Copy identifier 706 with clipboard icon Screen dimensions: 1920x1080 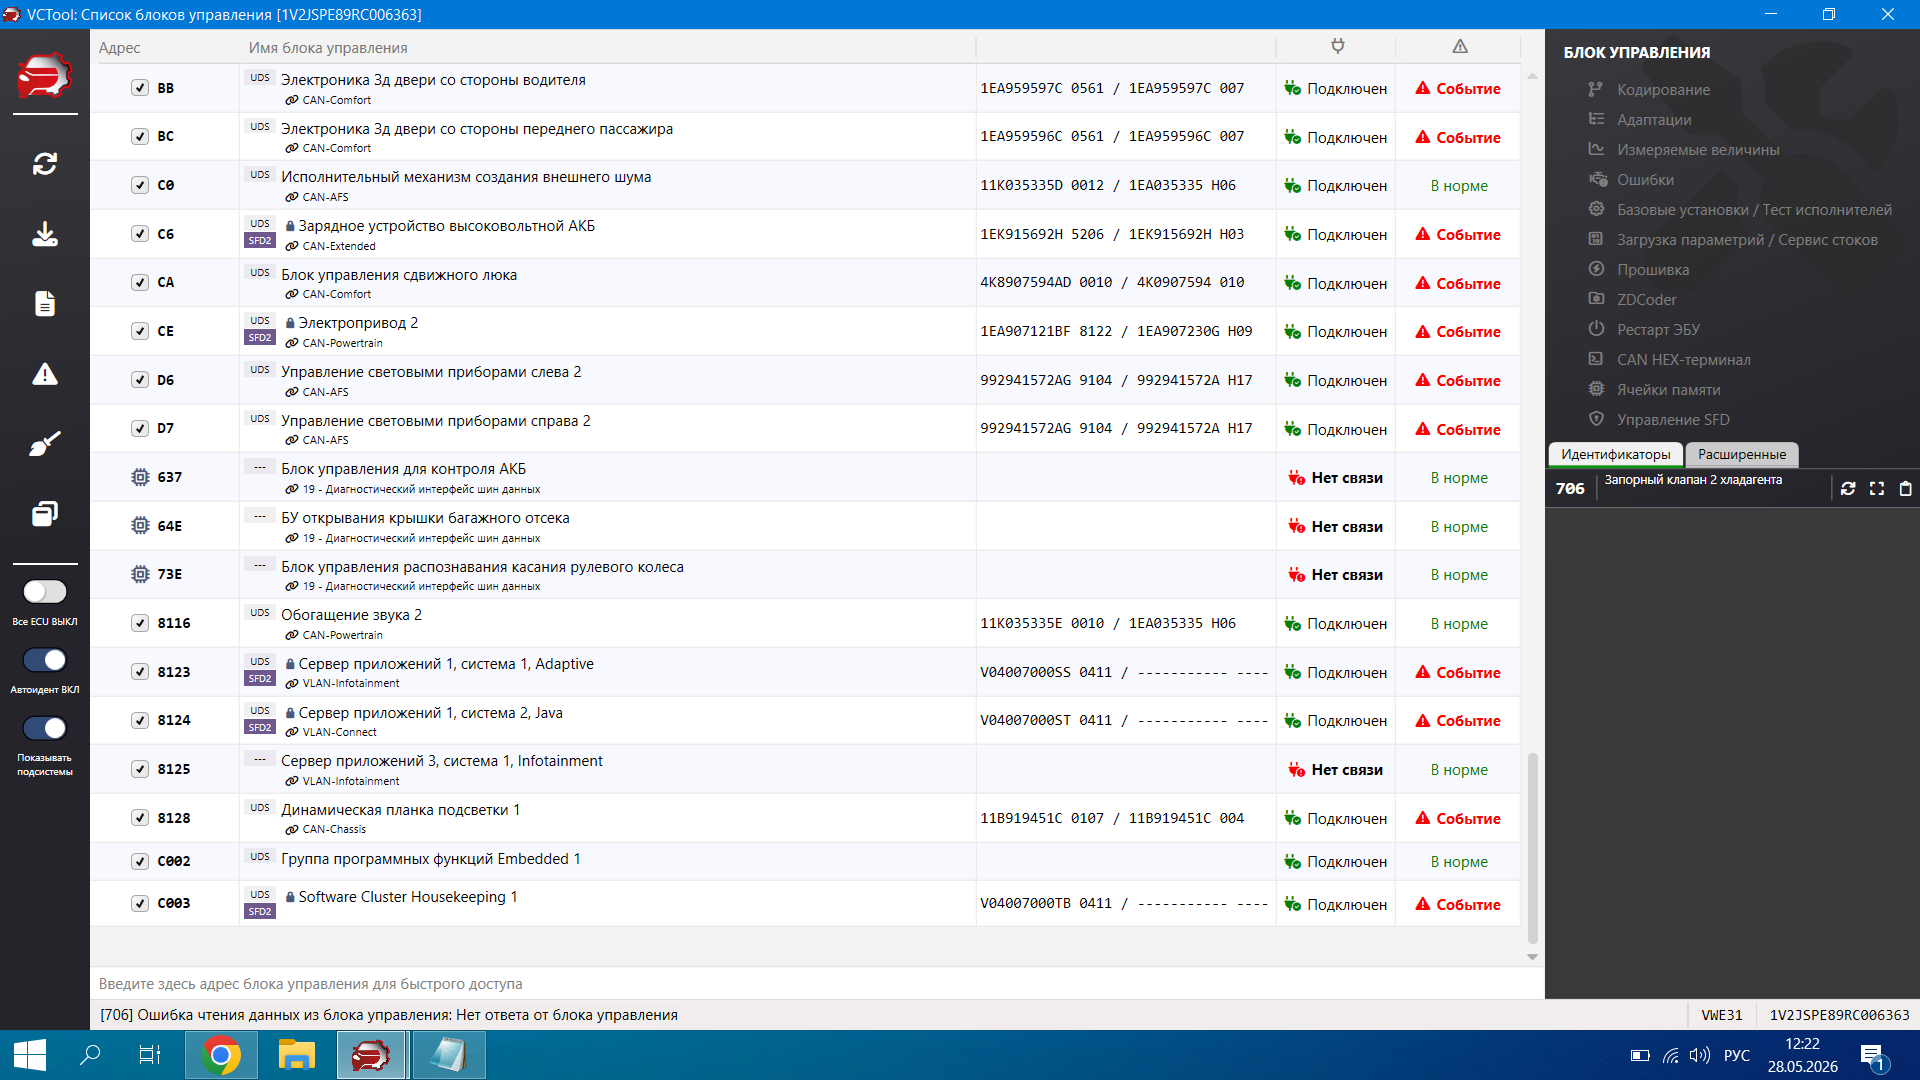click(x=1905, y=488)
